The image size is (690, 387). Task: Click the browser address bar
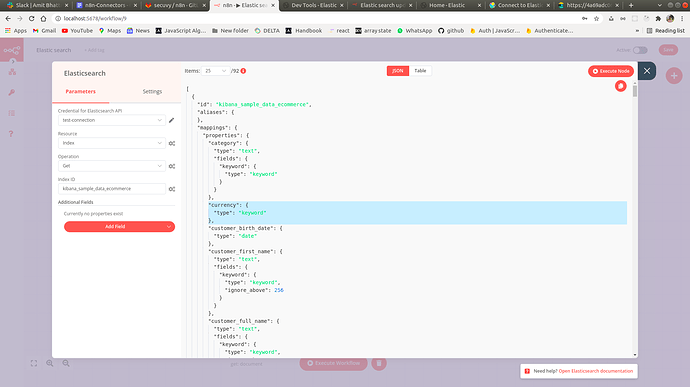pyautogui.click(x=317, y=18)
